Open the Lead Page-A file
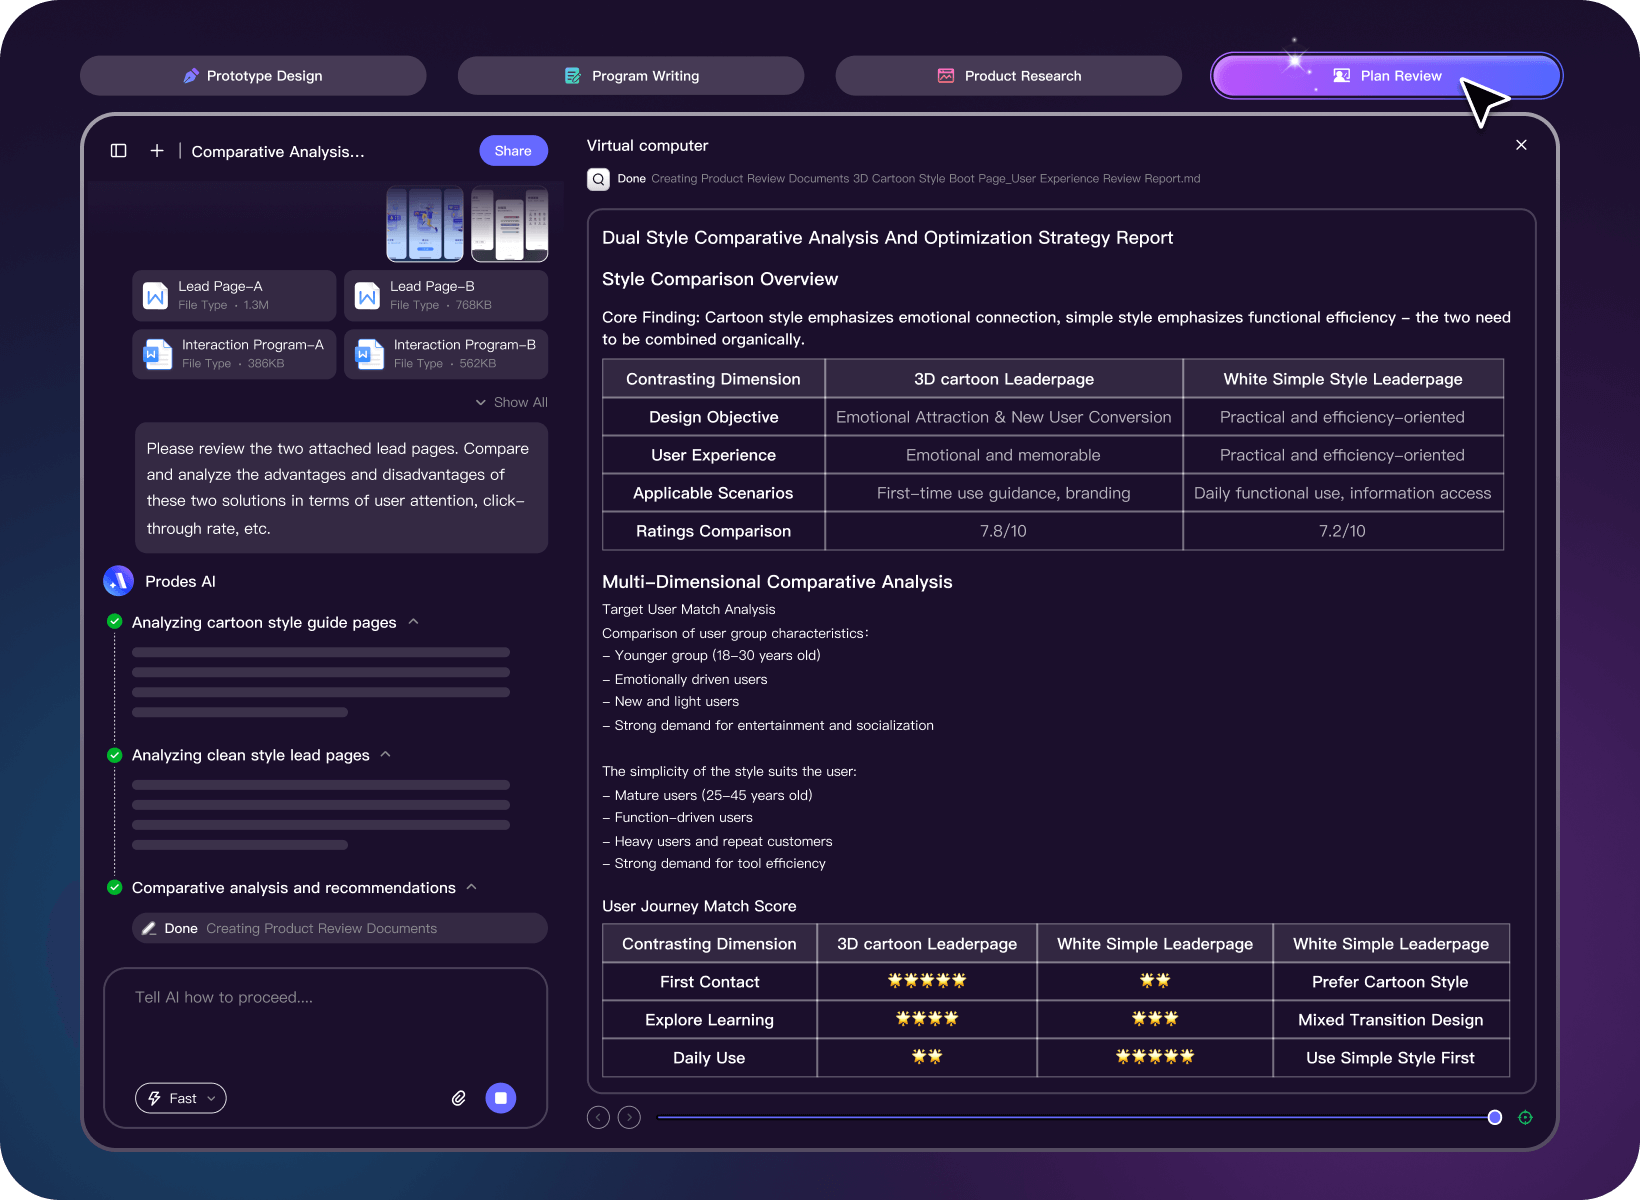 tap(234, 295)
